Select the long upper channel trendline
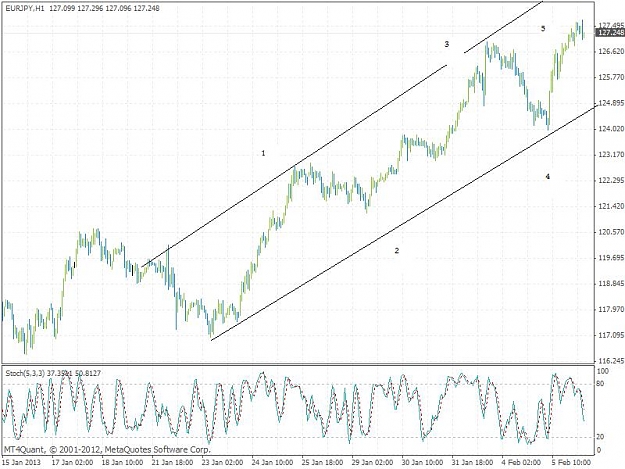 coord(294,166)
